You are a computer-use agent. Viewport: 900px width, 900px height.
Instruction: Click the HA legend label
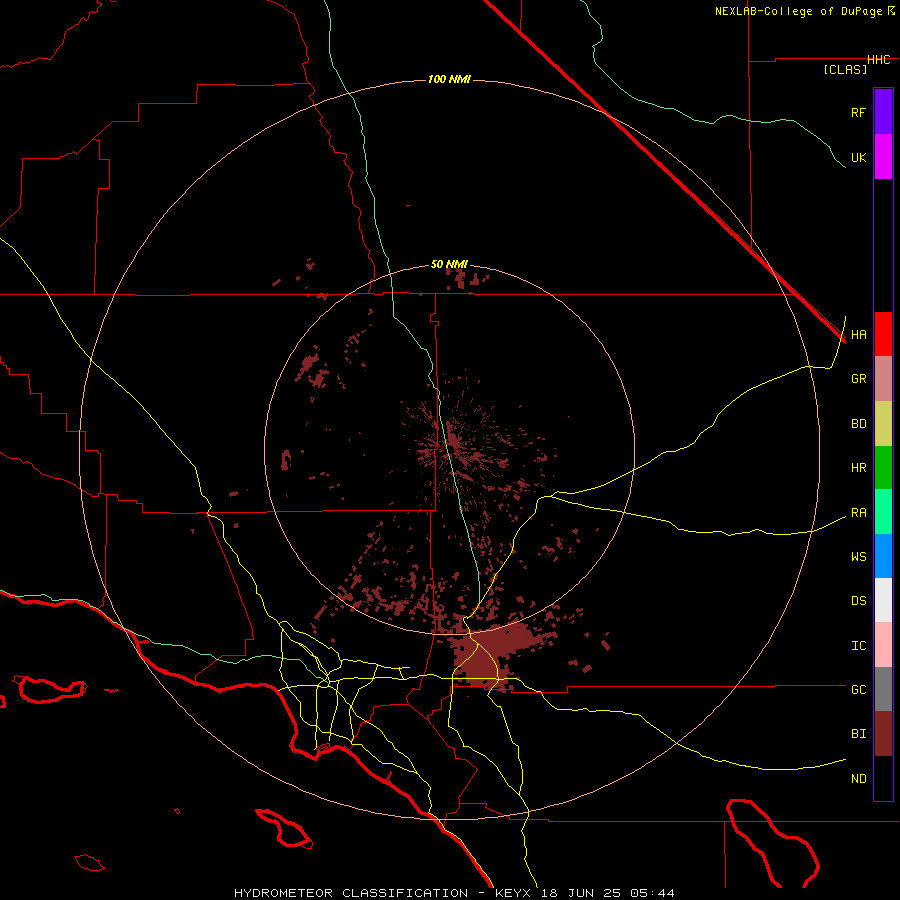tap(858, 335)
